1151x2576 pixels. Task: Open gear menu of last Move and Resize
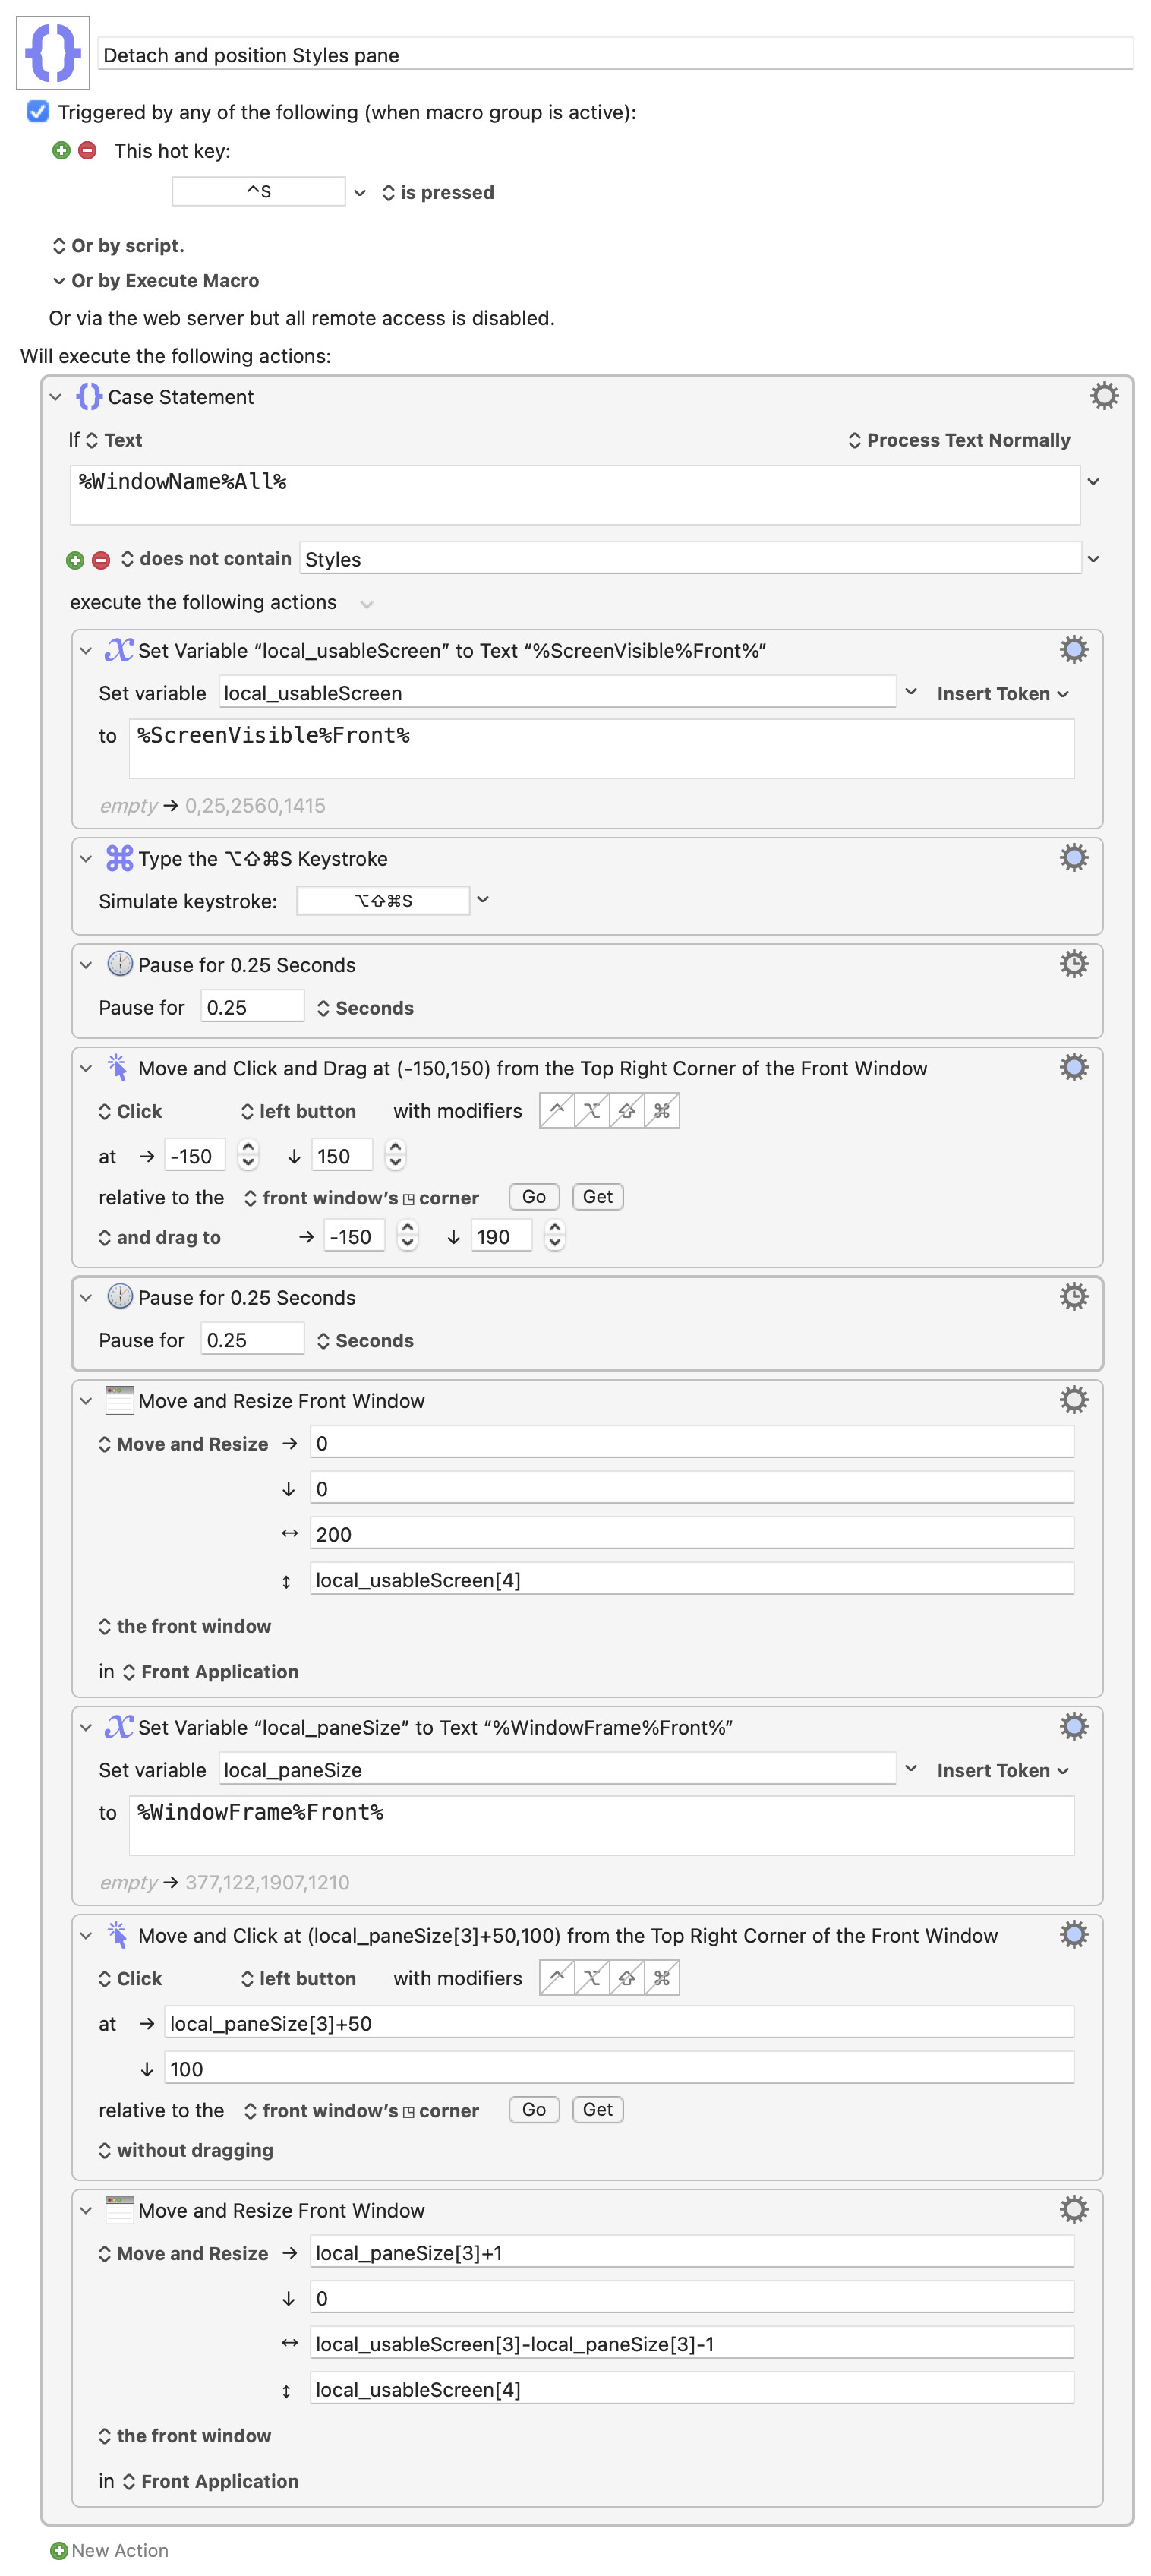(x=1073, y=2209)
